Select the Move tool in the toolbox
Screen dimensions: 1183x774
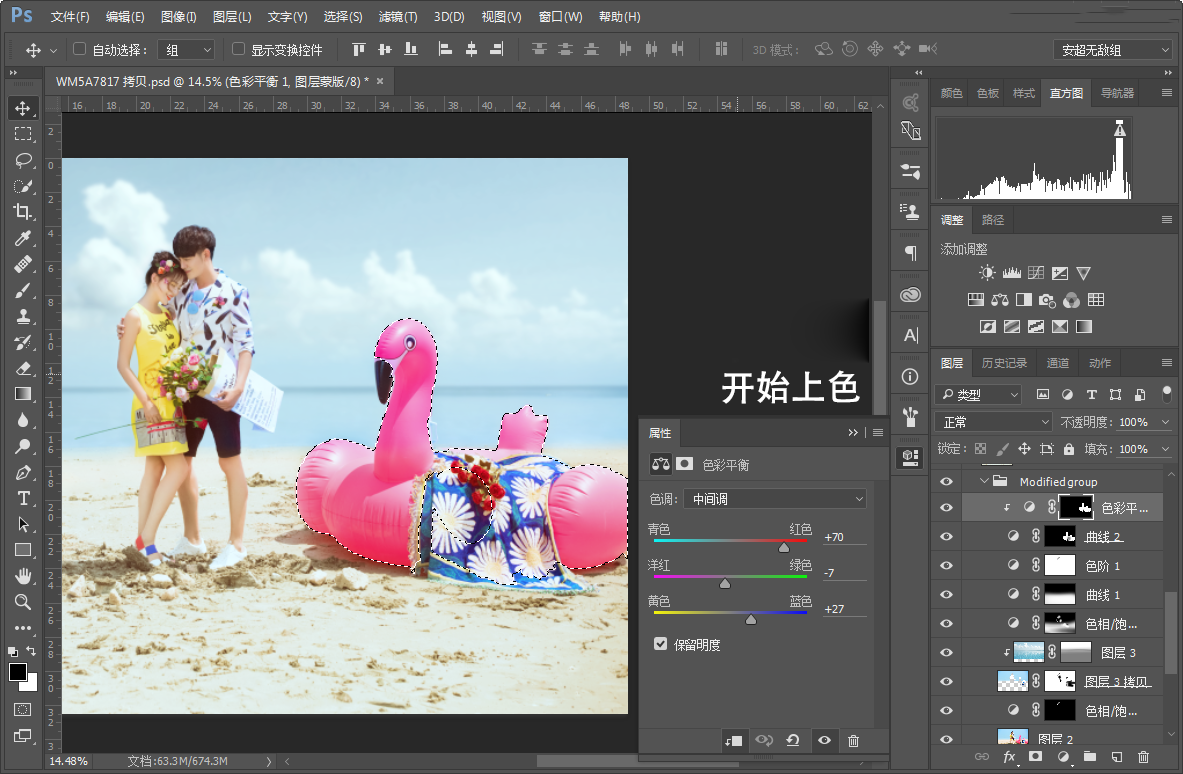point(23,108)
